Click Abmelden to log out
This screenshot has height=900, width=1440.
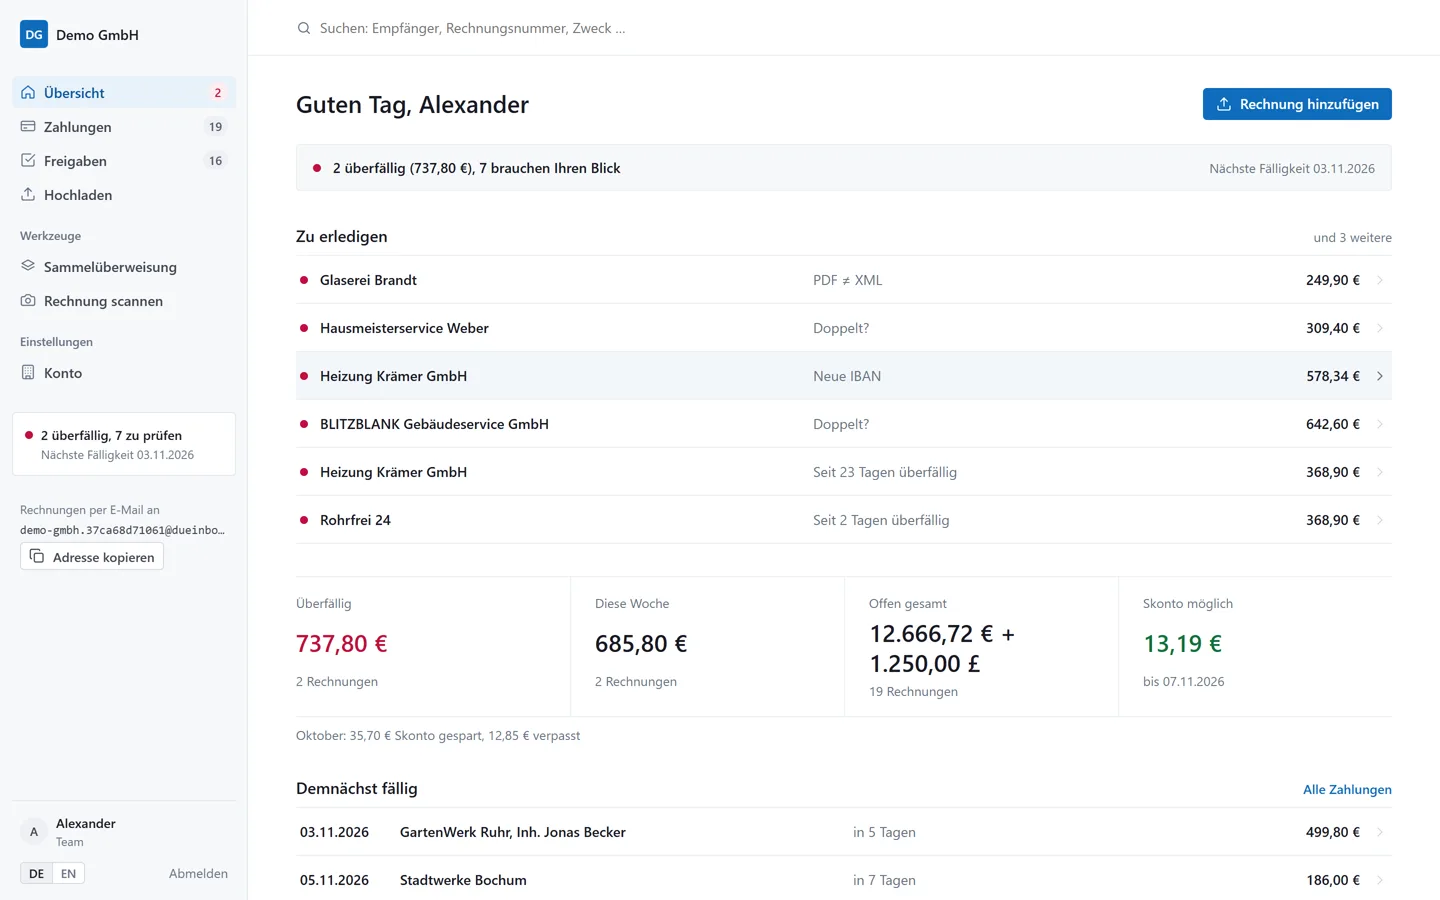click(198, 873)
